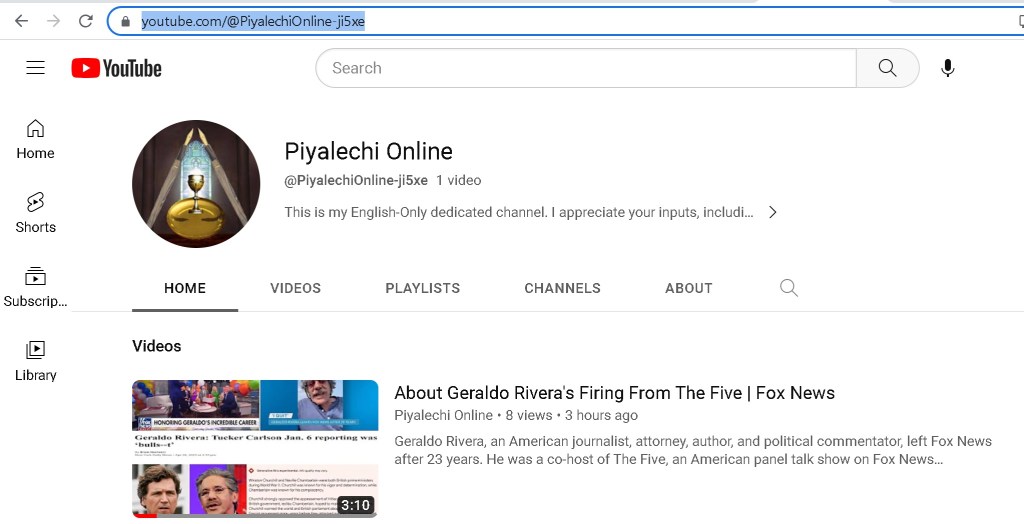Play the Geraldo Rivera video thumbnail

click(255, 448)
